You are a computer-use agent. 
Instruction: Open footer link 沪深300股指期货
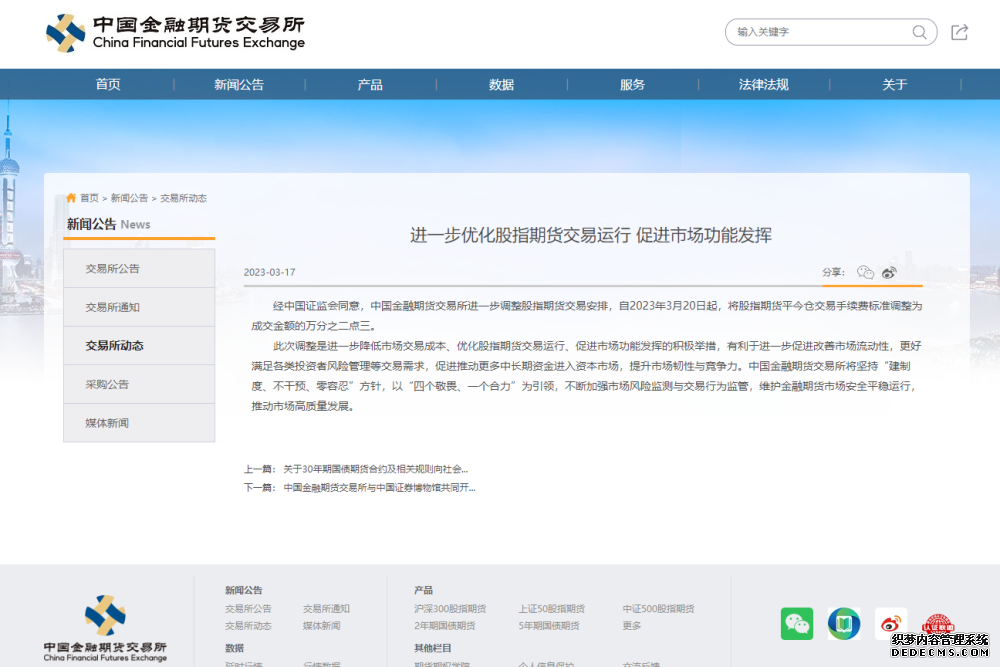coord(450,609)
